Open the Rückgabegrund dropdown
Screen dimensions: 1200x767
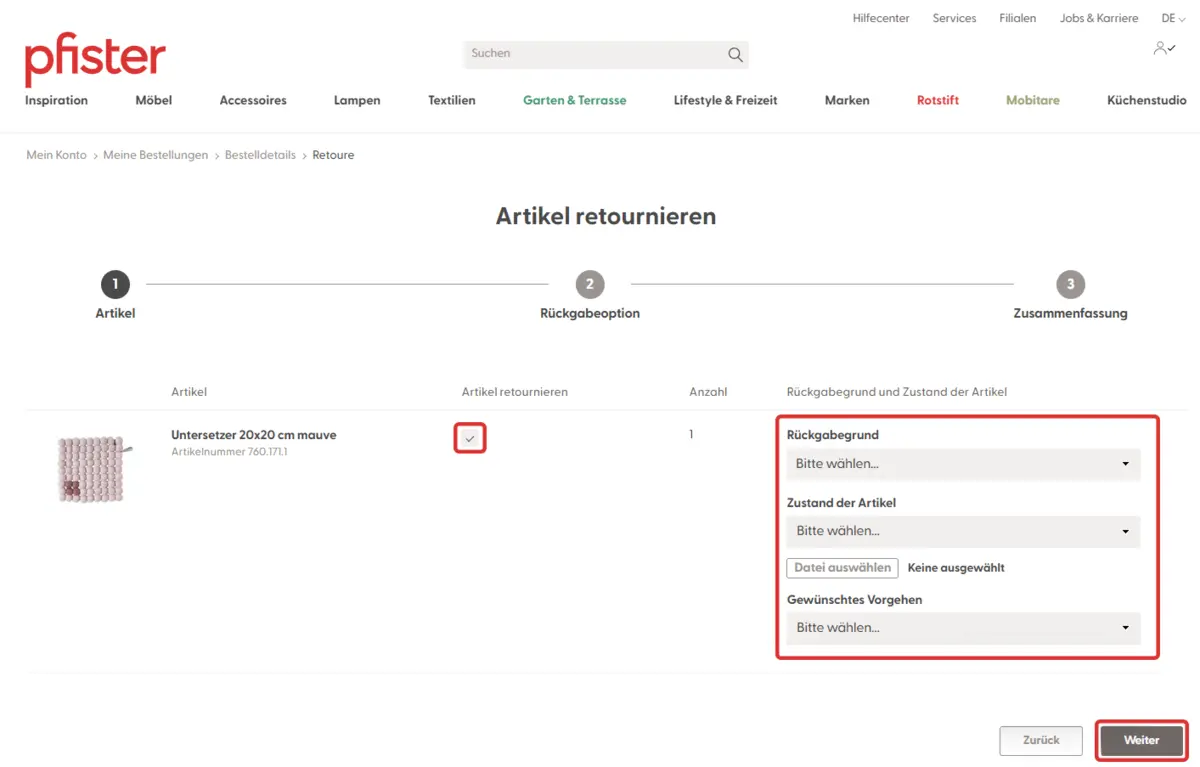tap(963, 464)
